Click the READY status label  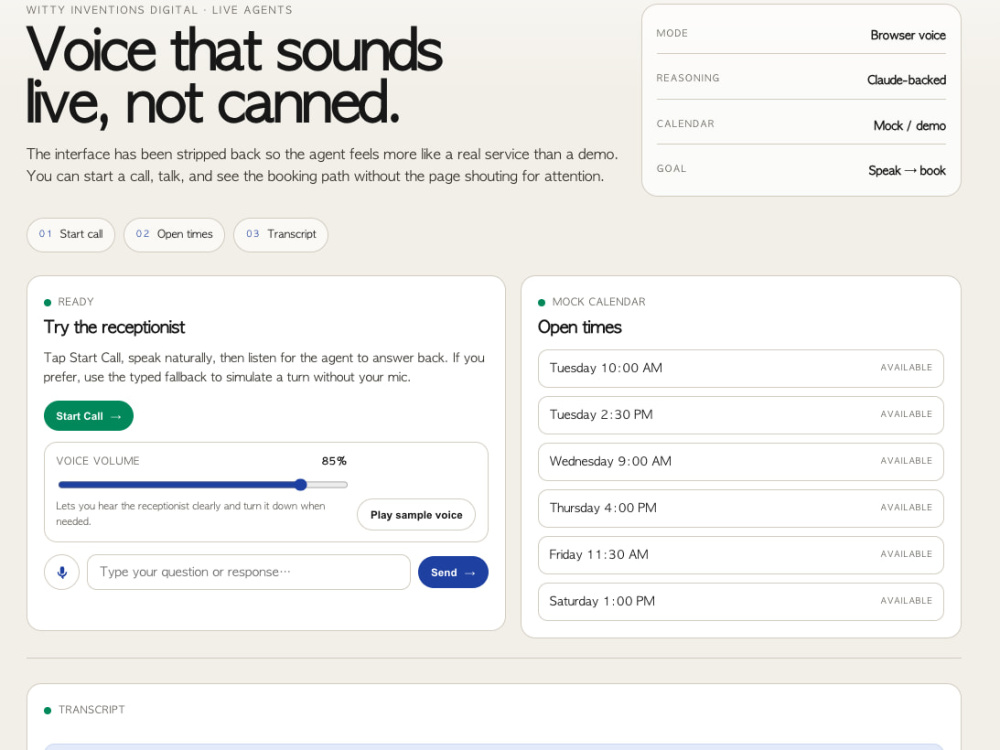click(x=75, y=302)
